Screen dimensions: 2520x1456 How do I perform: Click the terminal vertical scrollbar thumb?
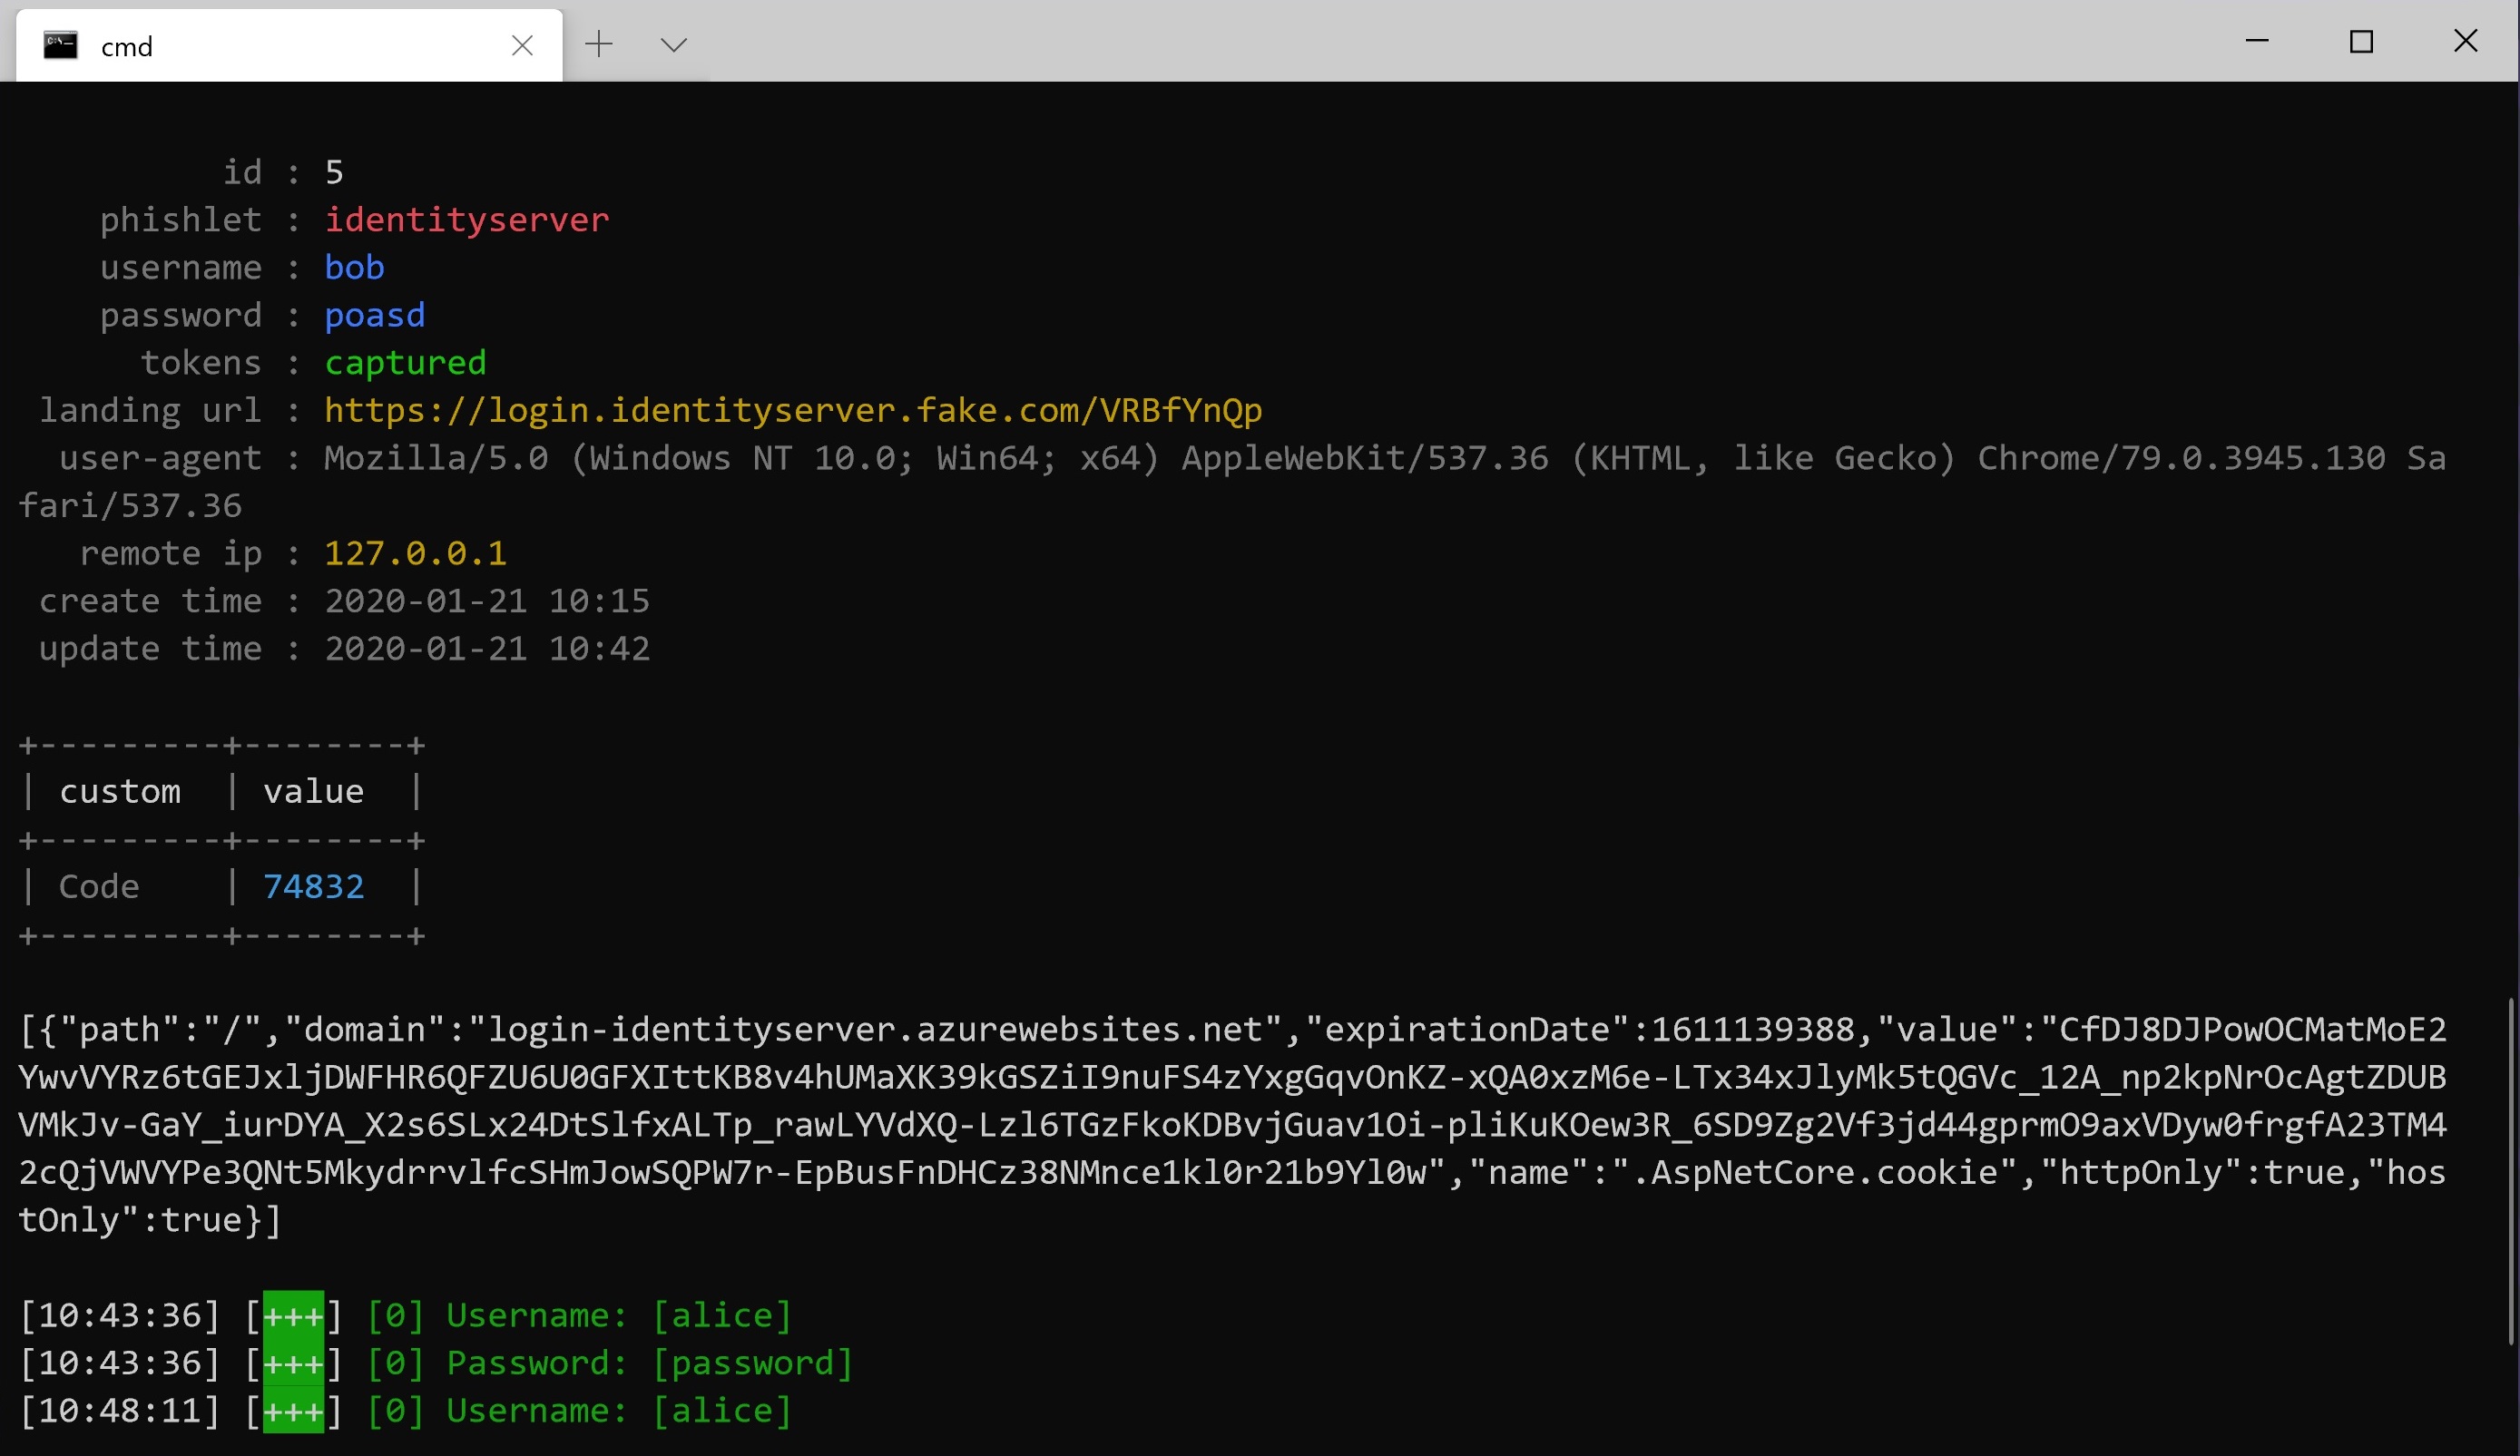2510,1171
